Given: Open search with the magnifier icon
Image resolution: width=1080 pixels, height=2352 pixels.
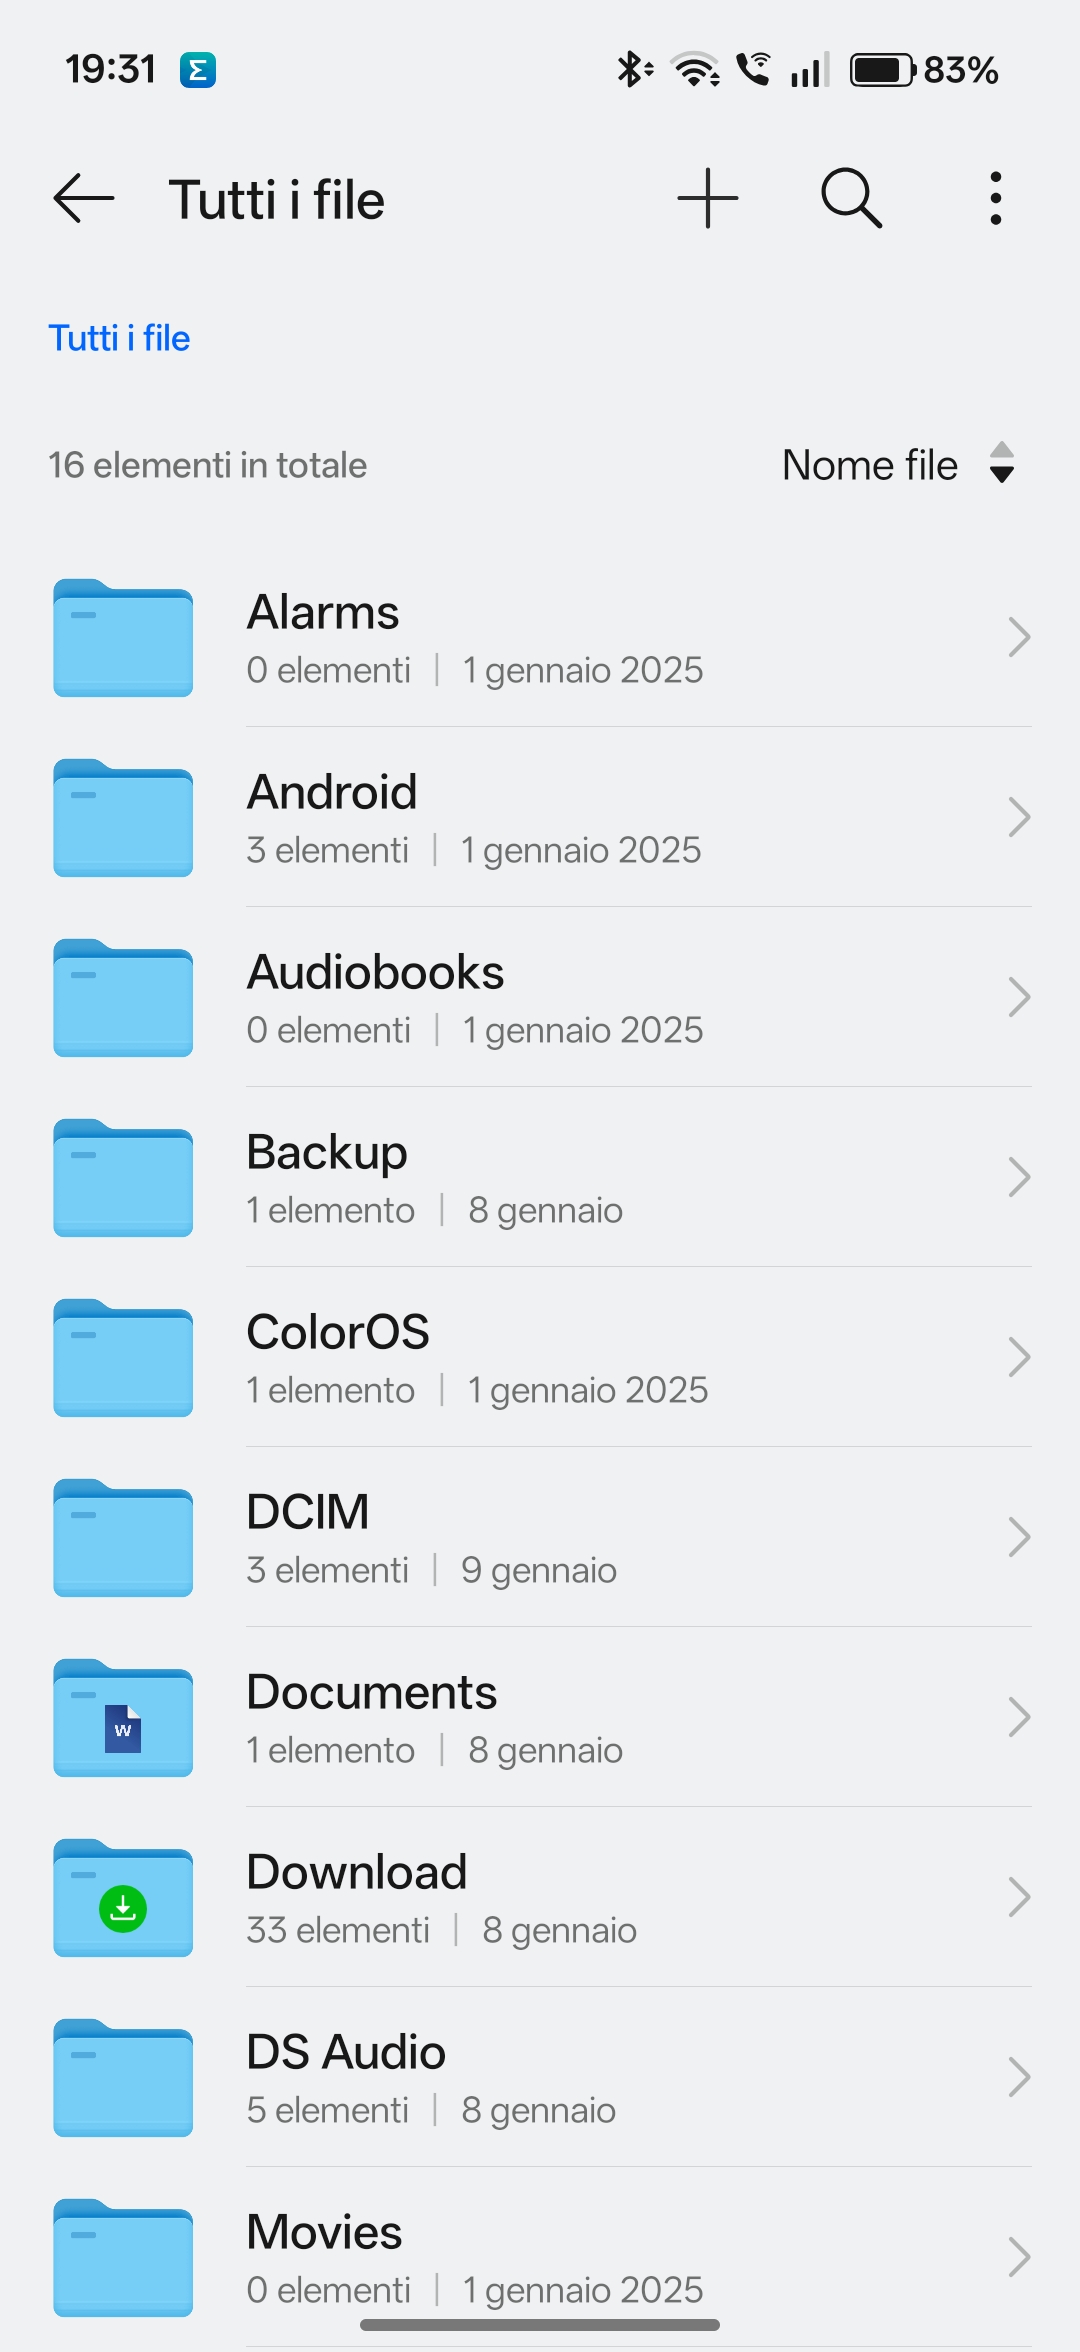Looking at the screenshot, I should click(851, 198).
